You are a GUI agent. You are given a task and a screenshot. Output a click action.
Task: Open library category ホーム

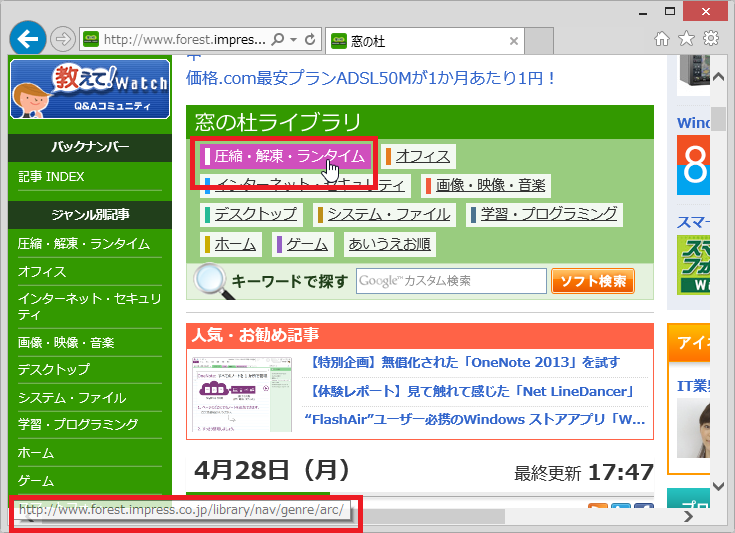coord(231,244)
